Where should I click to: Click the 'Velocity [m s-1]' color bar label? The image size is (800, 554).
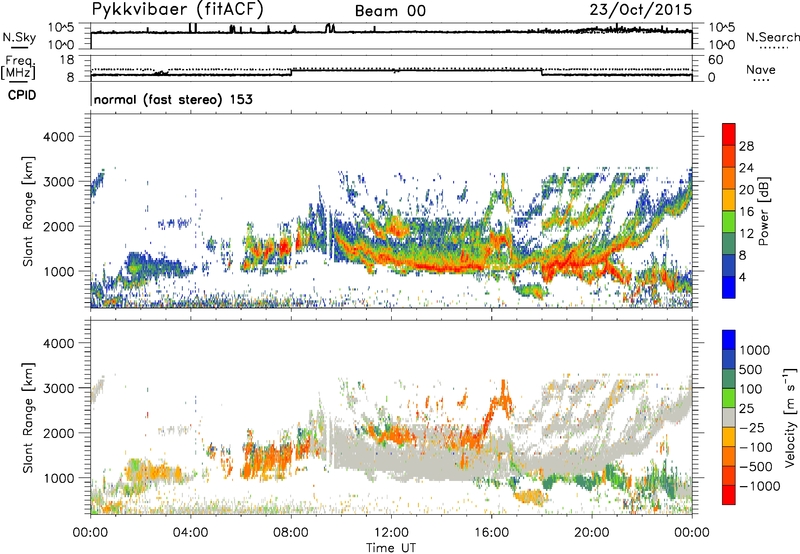[790, 417]
